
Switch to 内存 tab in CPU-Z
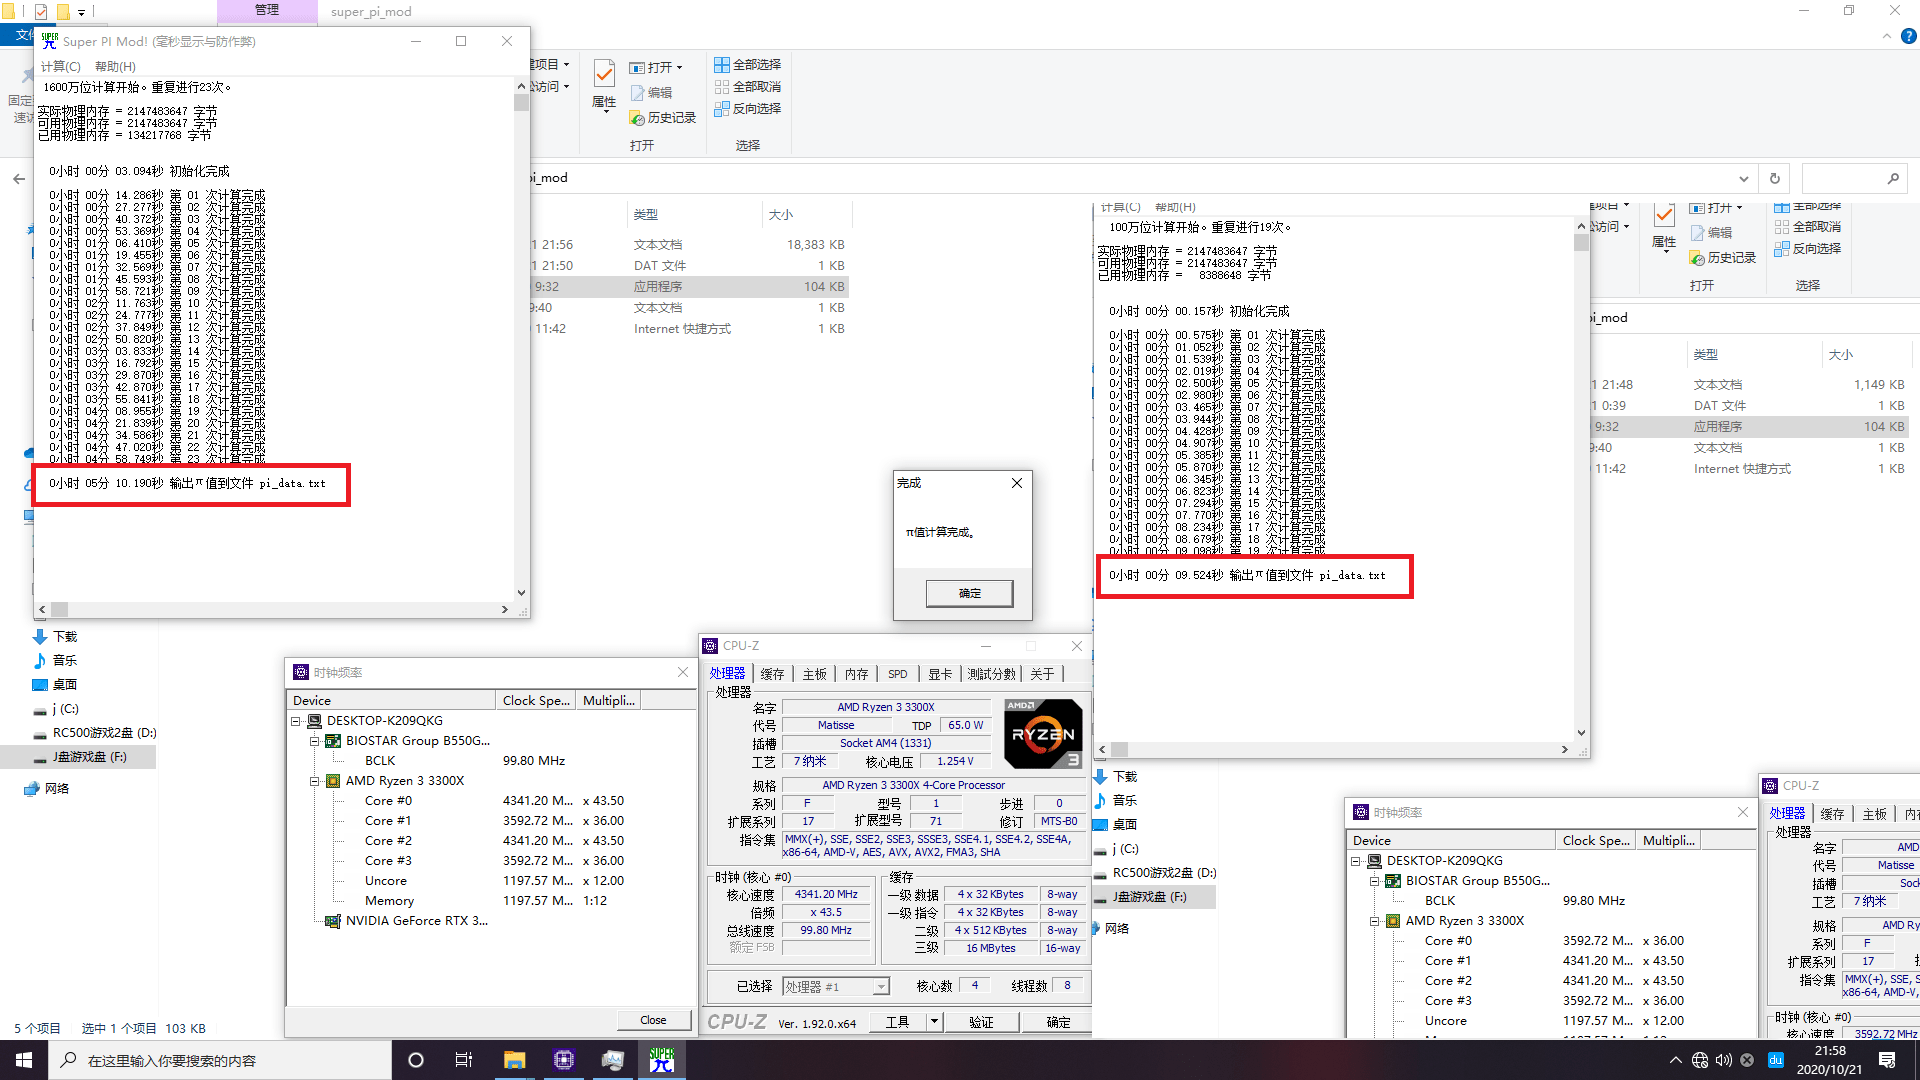[x=856, y=674]
